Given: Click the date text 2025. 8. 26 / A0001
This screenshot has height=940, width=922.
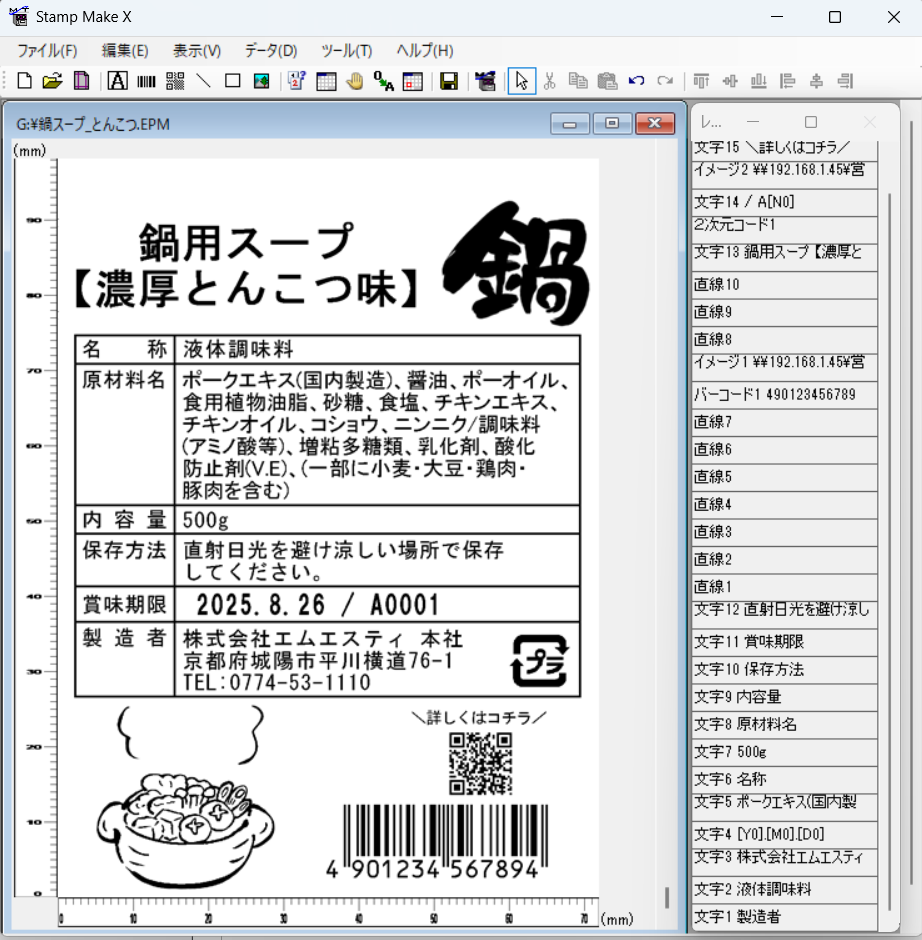Looking at the screenshot, I should 318,605.
